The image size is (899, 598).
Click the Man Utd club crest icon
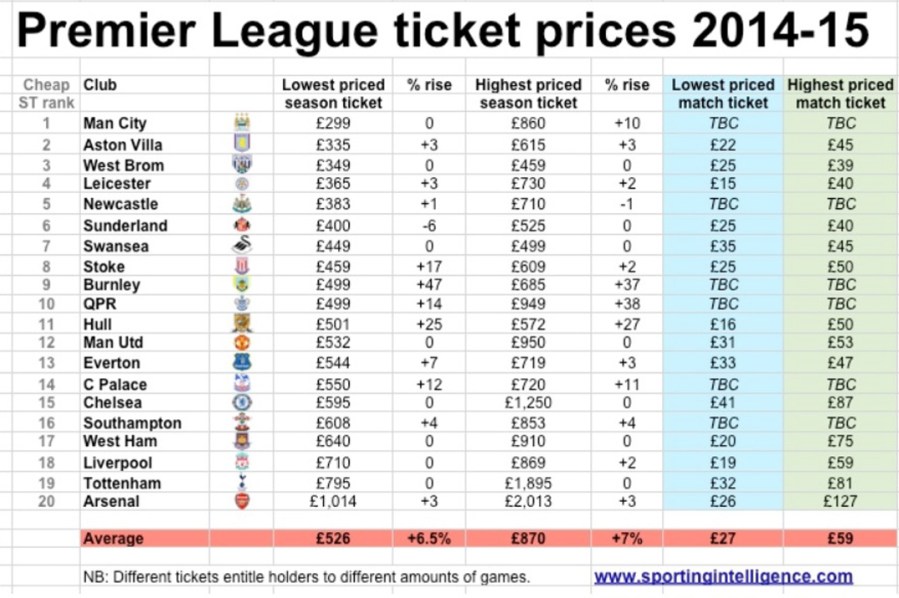[x=241, y=343]
